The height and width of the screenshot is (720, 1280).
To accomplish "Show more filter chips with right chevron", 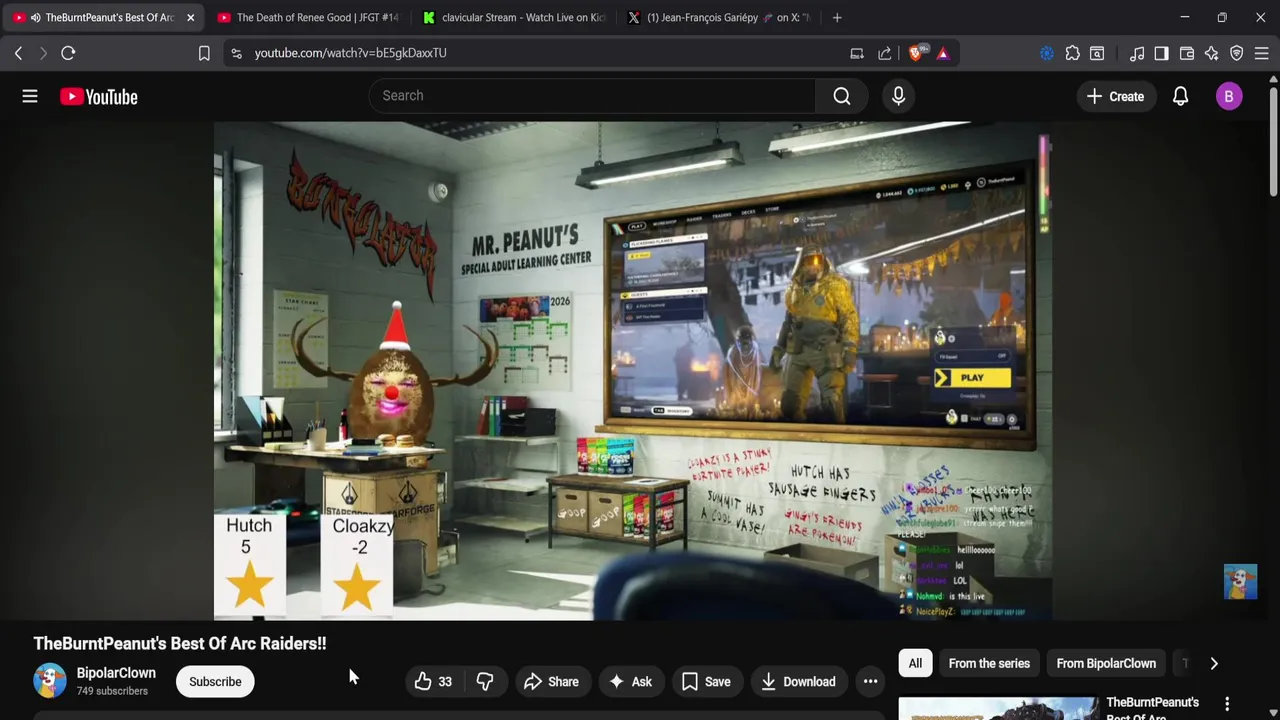I will 1214,663.
